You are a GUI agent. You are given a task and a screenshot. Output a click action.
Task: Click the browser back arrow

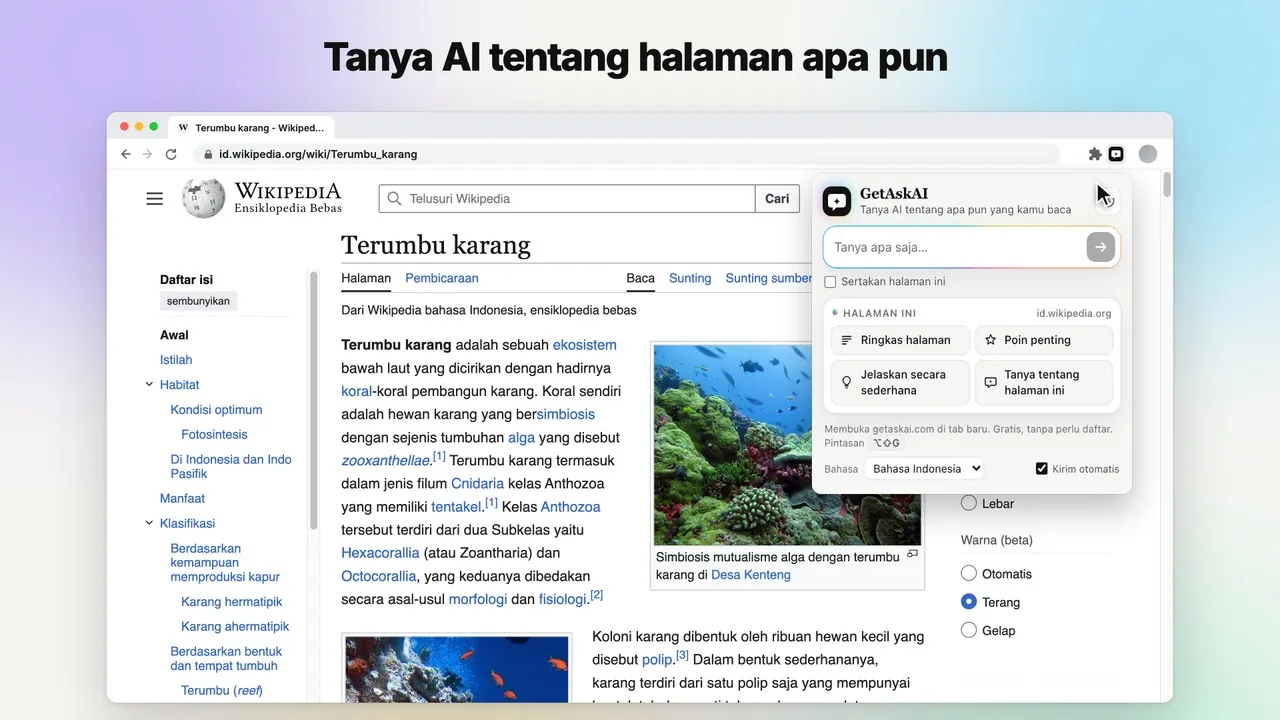click(x=126, y=154)
